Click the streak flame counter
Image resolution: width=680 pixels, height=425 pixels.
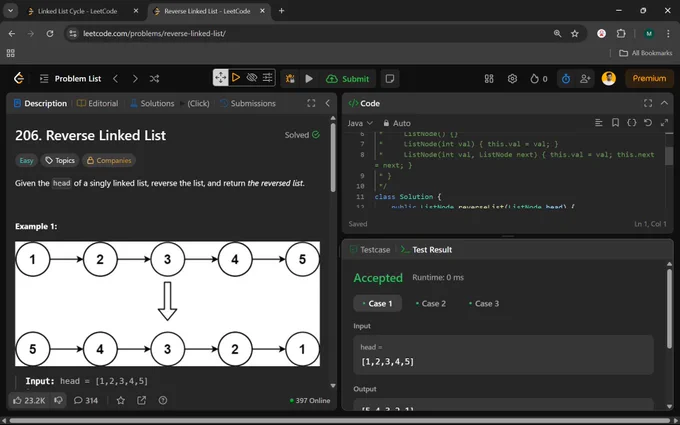(539, 78)
